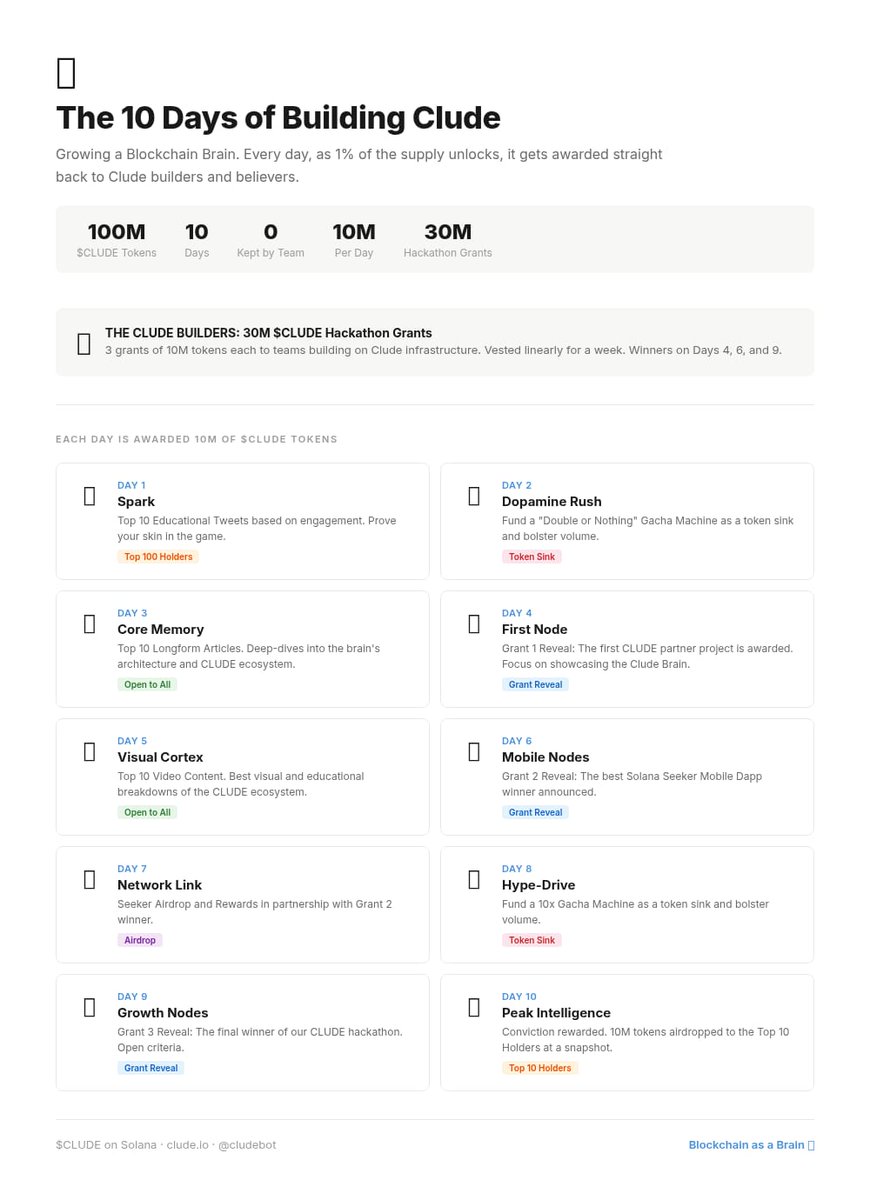Click the THE CLUDE BUILDERS hackathon heading
This screenshot has height=1200, width=870.
(269, 333)
